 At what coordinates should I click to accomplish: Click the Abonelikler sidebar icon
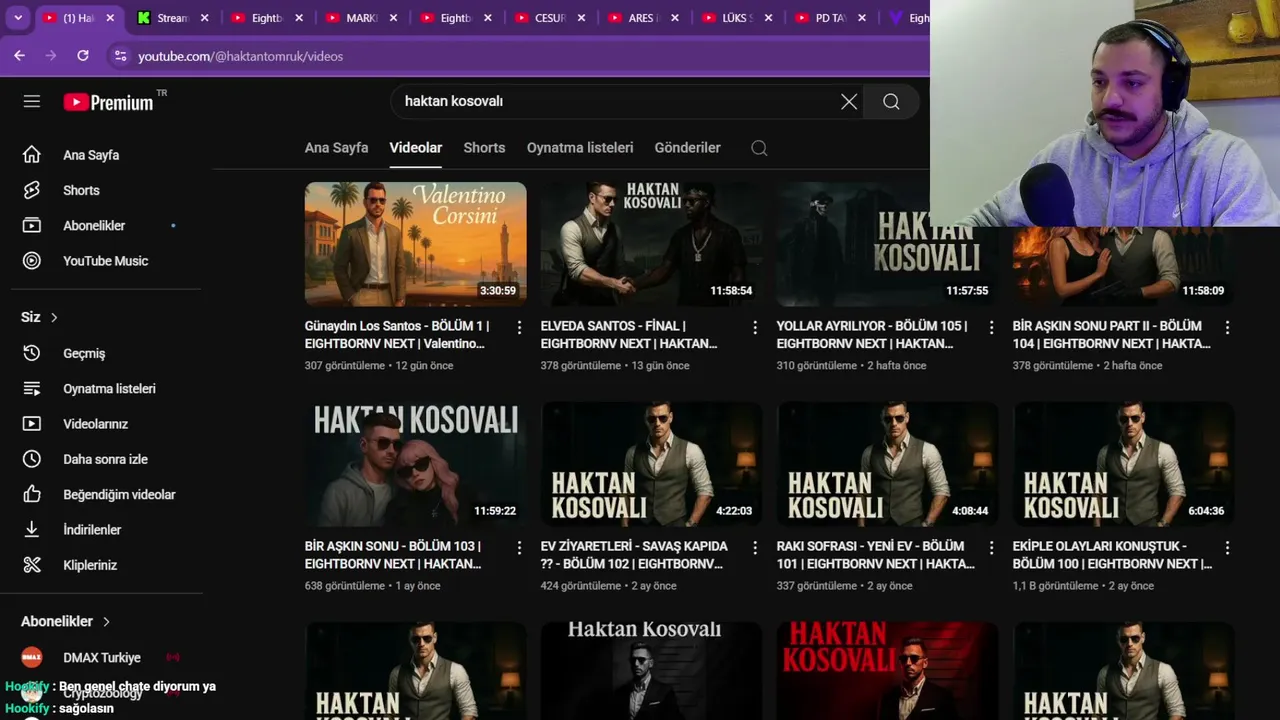point(32,225)
